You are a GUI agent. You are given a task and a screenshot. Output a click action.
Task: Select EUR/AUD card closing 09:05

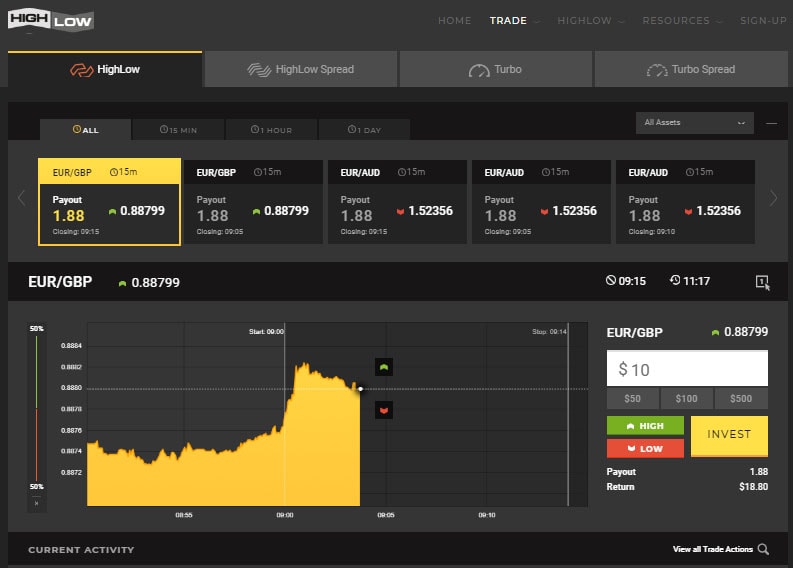[541, 202]
